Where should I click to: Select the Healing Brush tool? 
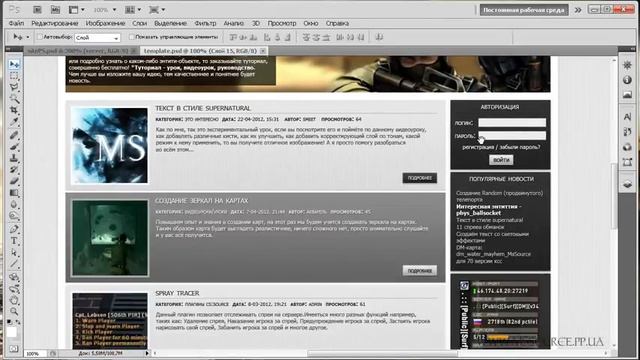pyautogui.click(x=14, y=135)
